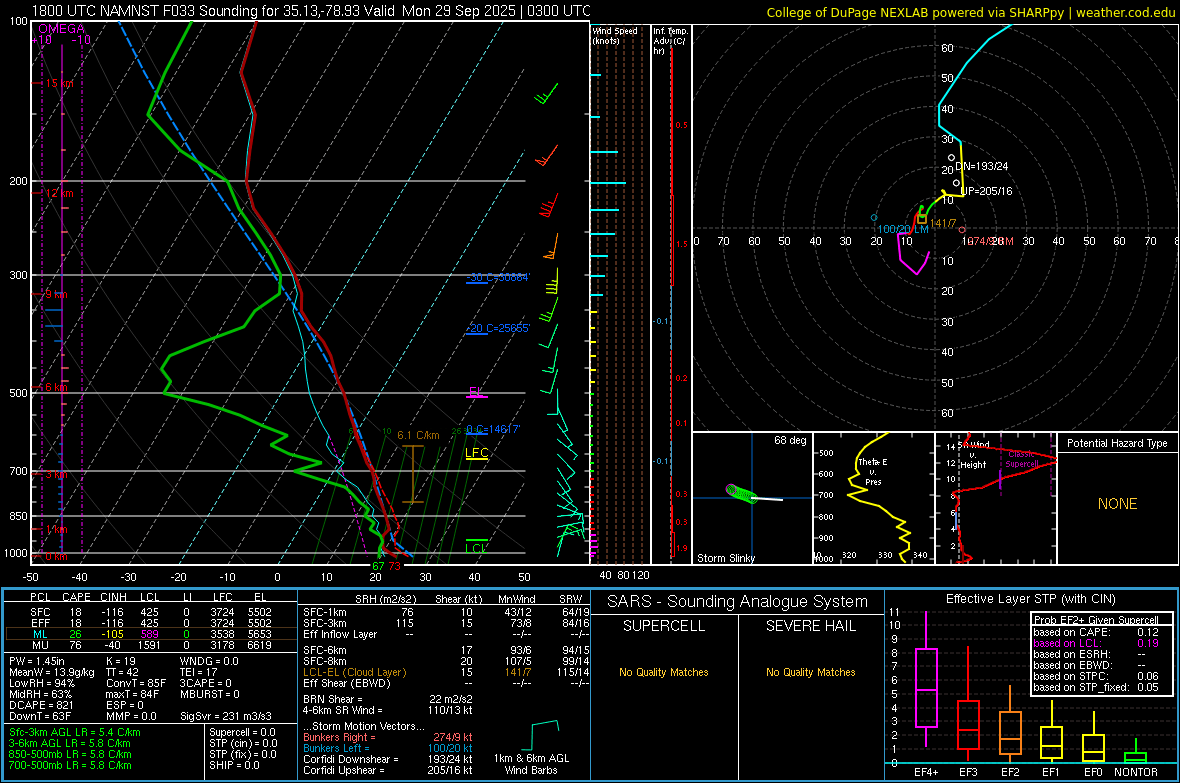The width and height of the screenshot is (1180, 783).
Task: Click the '-20 C=25655'' height label
Action: (x=497, y=328)
